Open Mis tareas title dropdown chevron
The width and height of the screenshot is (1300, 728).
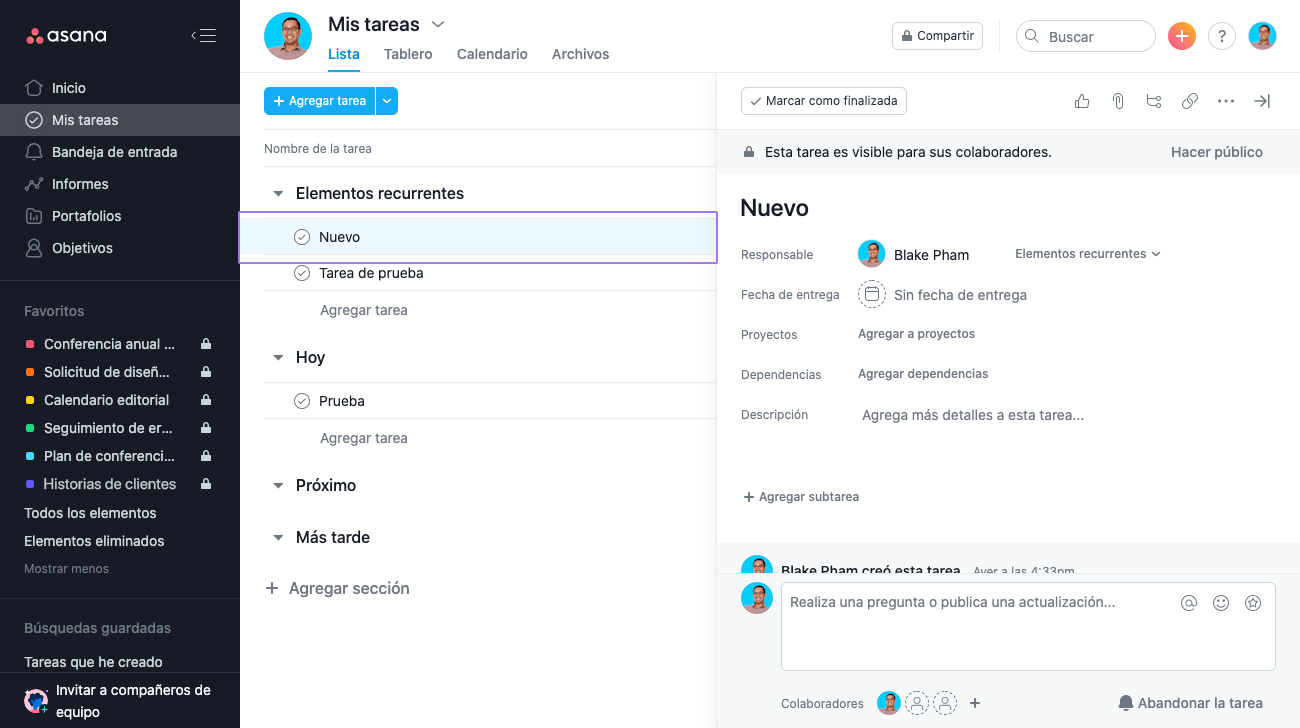(437, 24)
